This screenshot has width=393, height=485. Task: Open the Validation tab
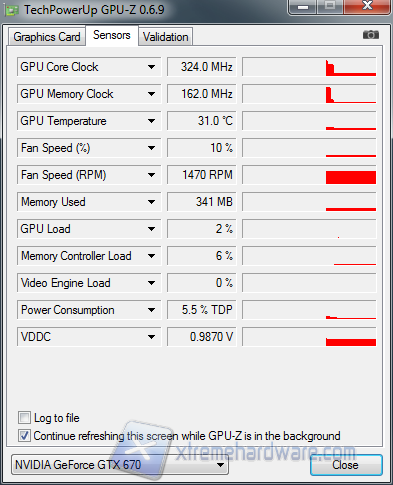point(166,37)
